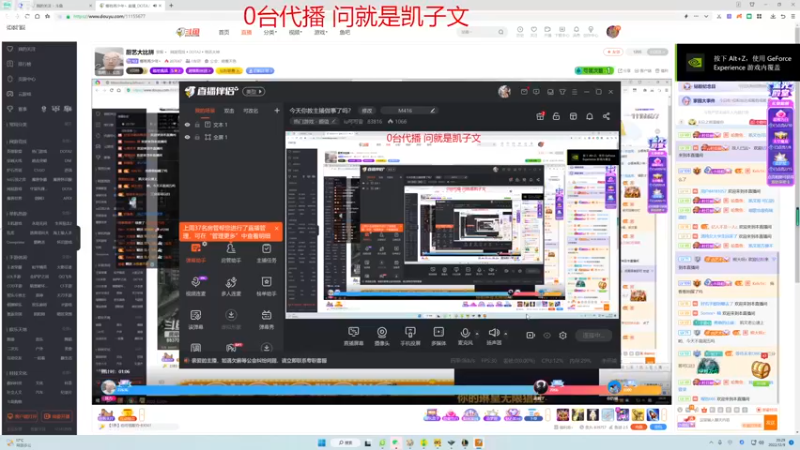800x450 pixels.
Task: Click streamer avatar thumbnail on Douyu page
Action: point(109,61)
